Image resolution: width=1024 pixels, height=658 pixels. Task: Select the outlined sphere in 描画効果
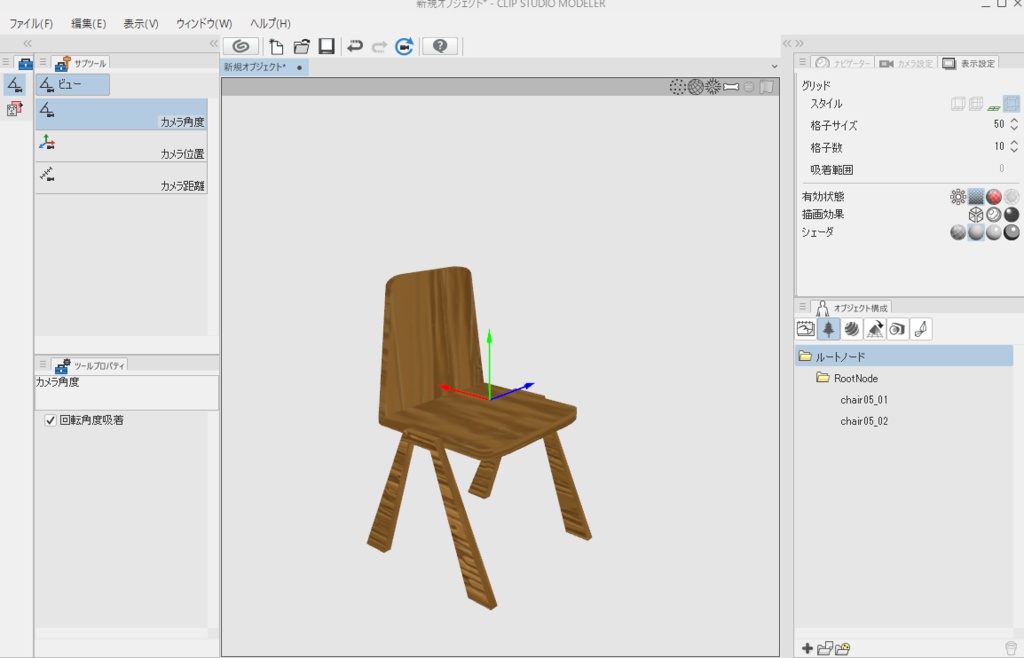coord(993,214)
